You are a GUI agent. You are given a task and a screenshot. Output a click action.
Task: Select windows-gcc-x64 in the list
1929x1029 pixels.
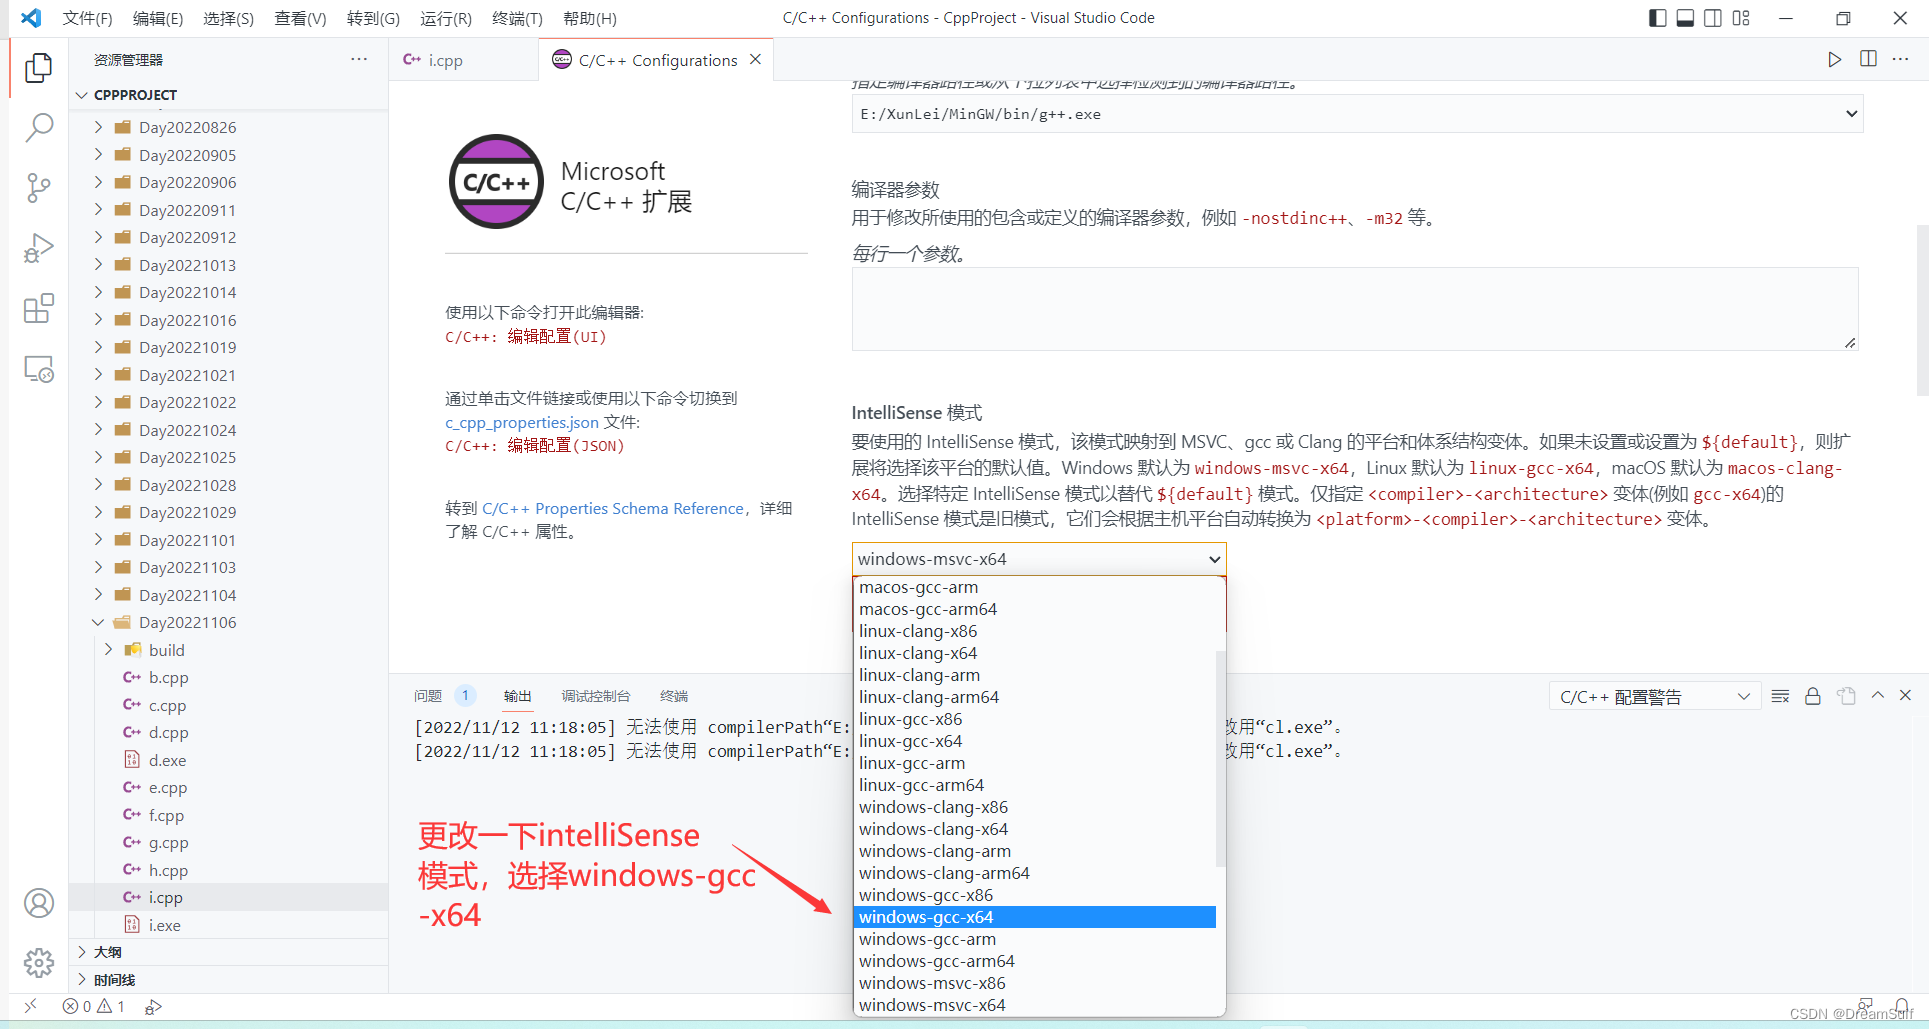point(1035,917)
